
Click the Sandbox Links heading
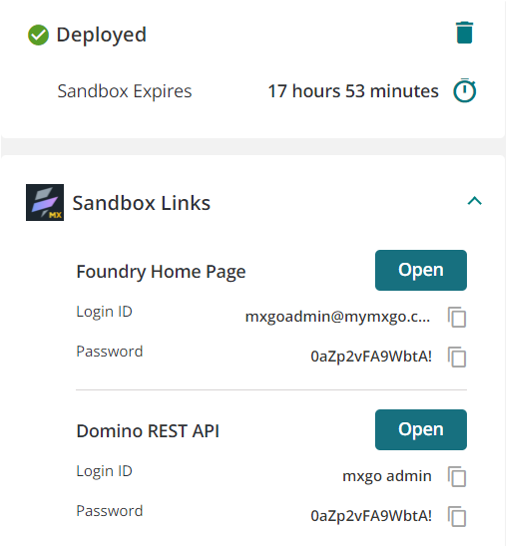click(x=141, y=203)
